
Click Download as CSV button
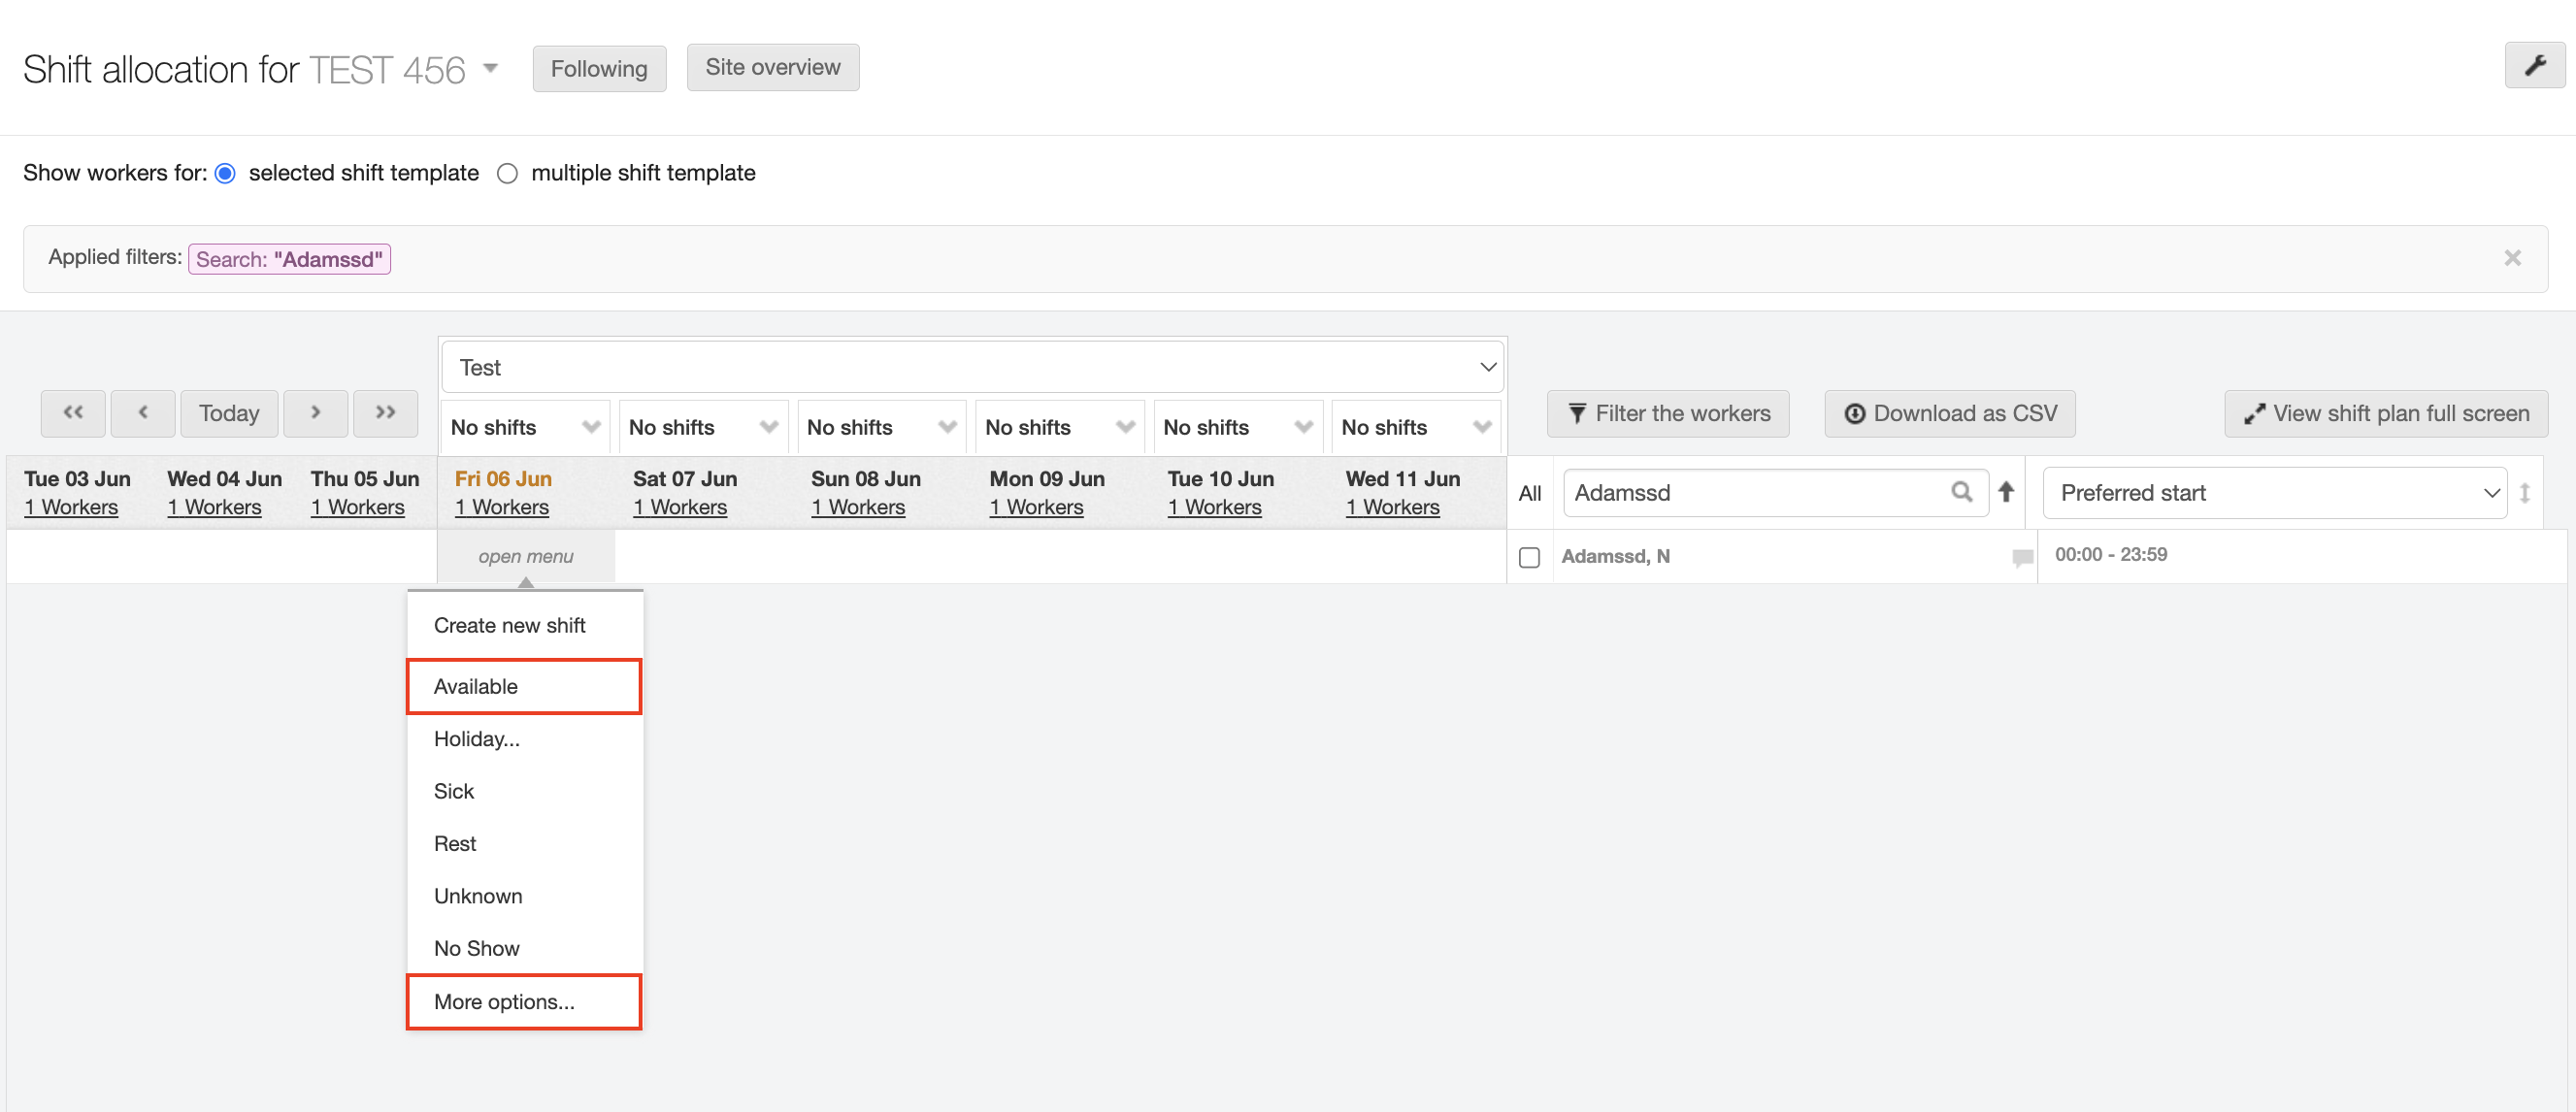(1949, 413)
